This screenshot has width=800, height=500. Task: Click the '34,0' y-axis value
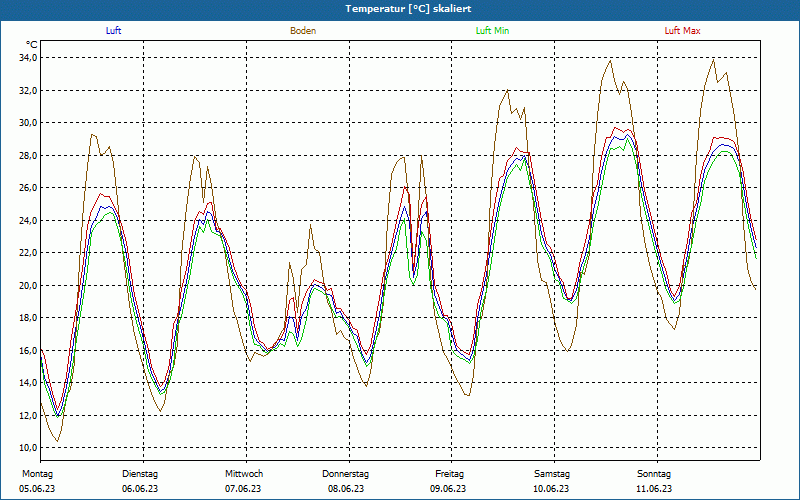(28, 58)
